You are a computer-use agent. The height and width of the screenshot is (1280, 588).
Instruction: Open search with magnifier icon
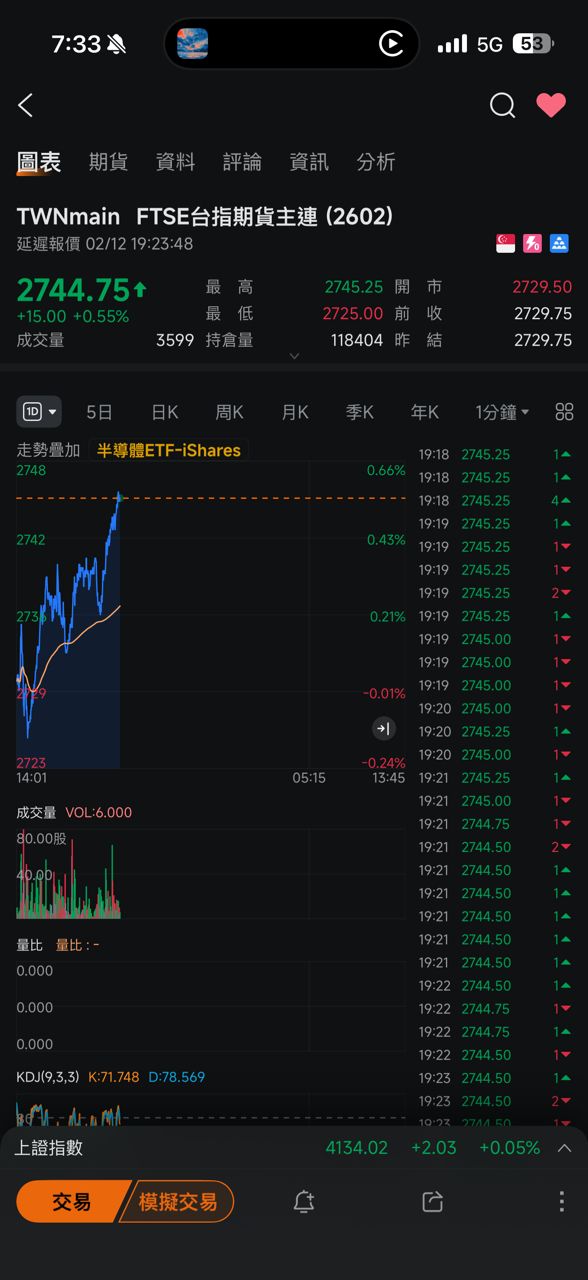tap(503, 105)
